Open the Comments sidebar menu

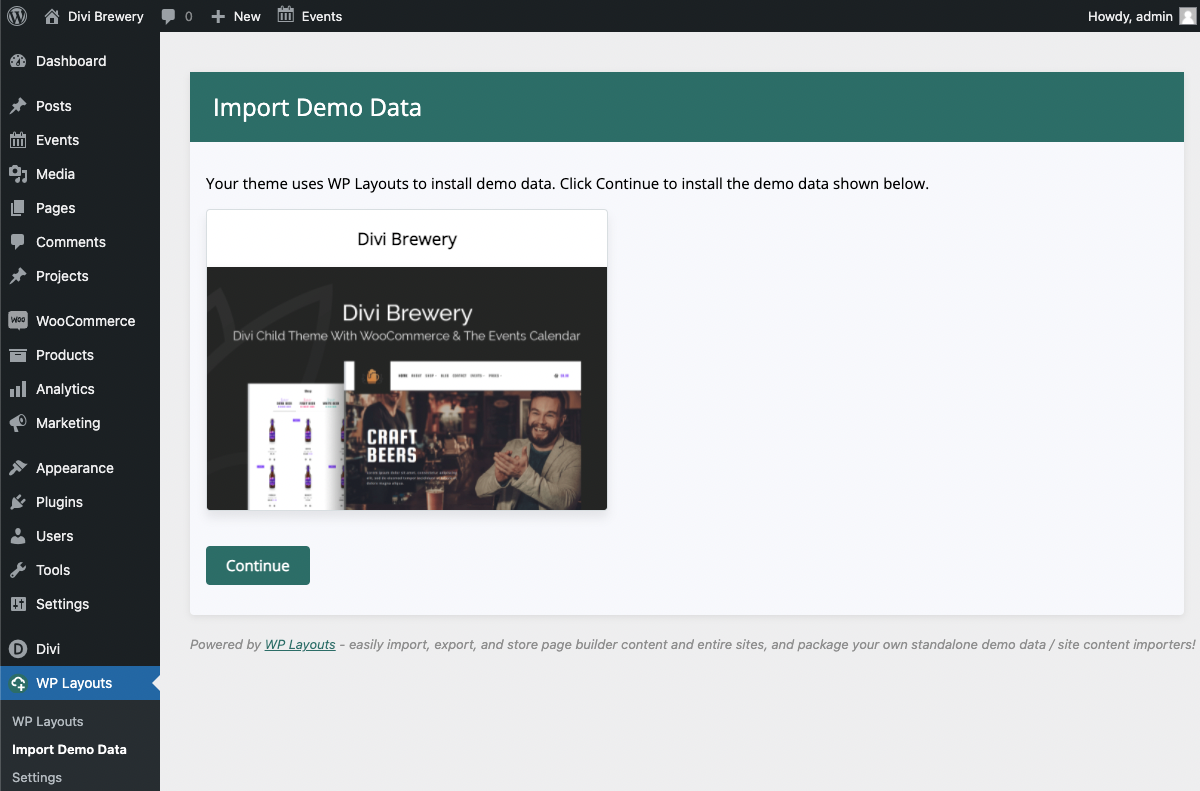[80, 242]
